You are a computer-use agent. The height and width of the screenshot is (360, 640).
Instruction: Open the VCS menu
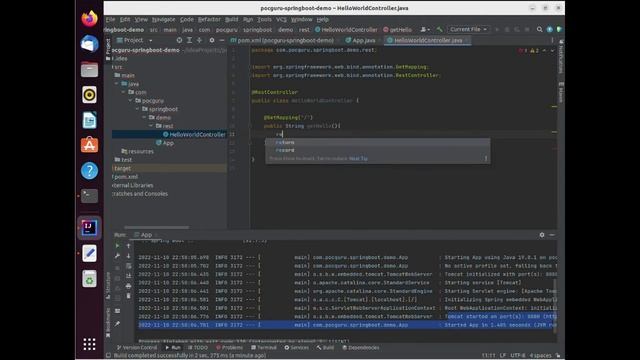click(x=281, y=19)
